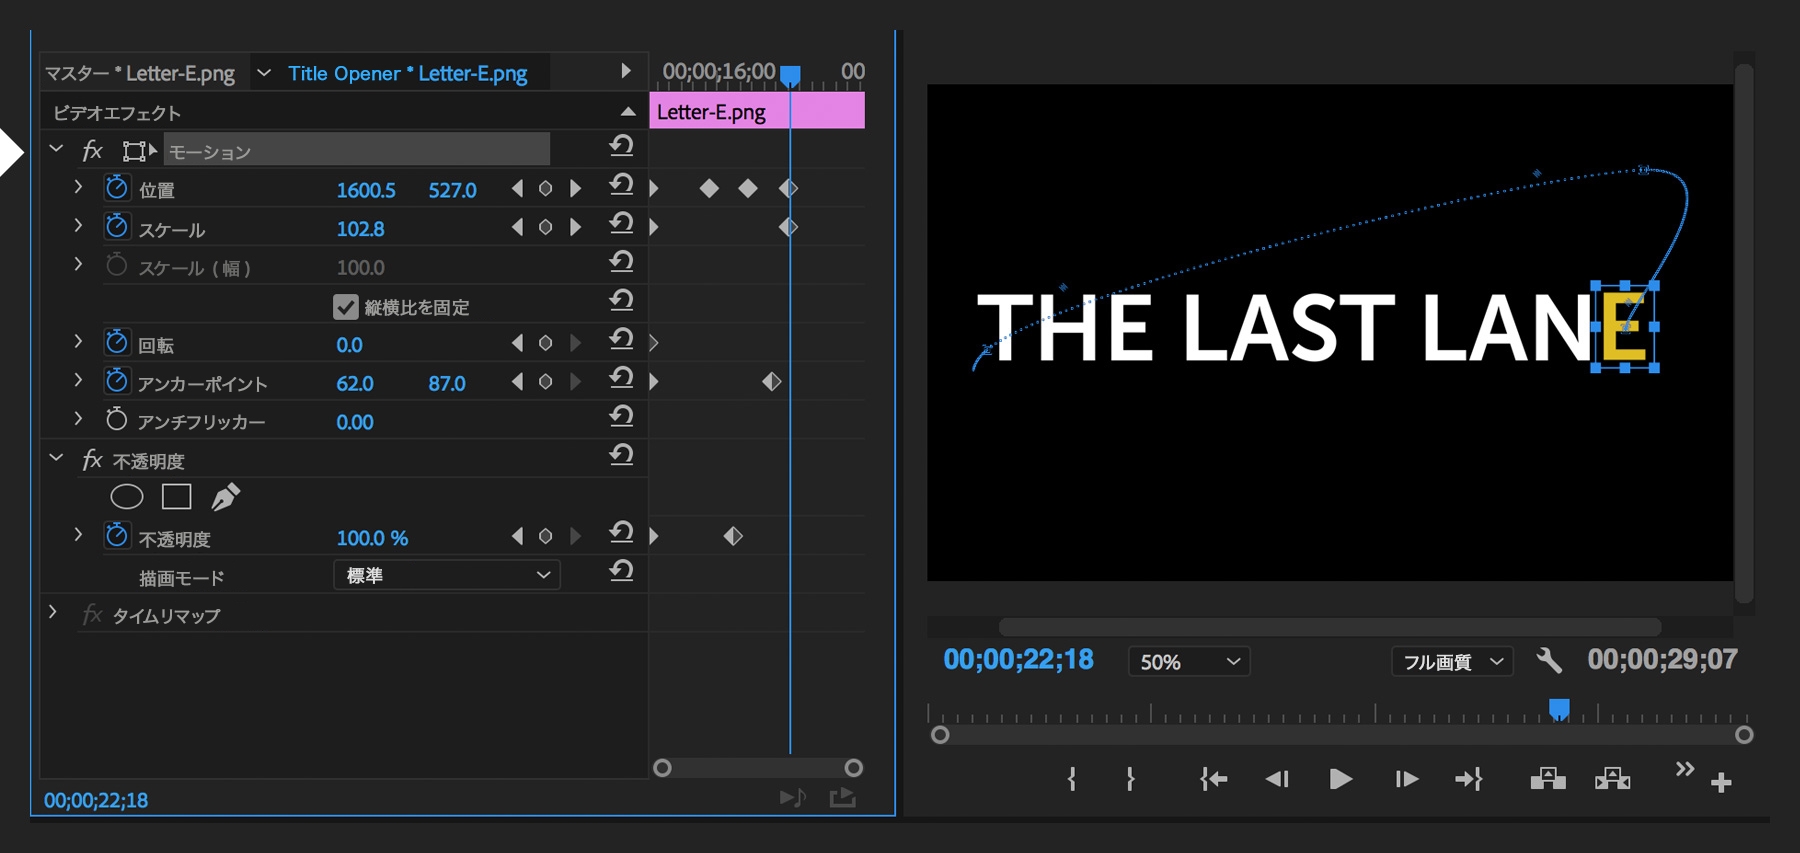Screen dimensions: 1800x853
Task: Step back one frame
Action: click(1277, 779)
